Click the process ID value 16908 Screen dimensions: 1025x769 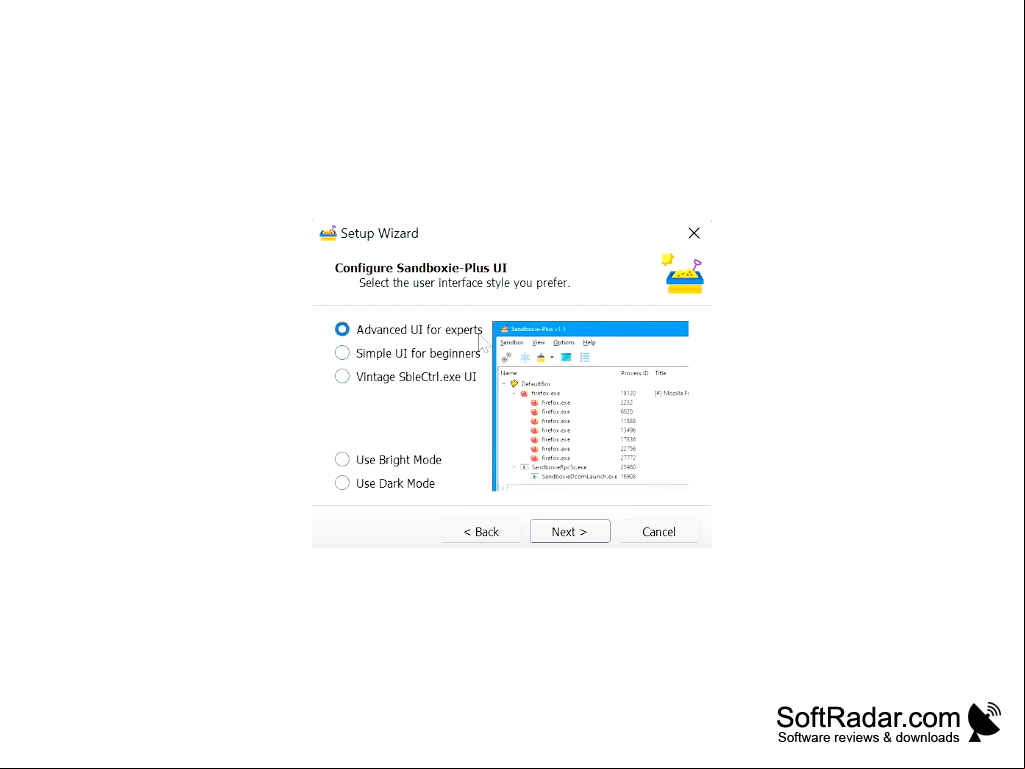[628, 476]
